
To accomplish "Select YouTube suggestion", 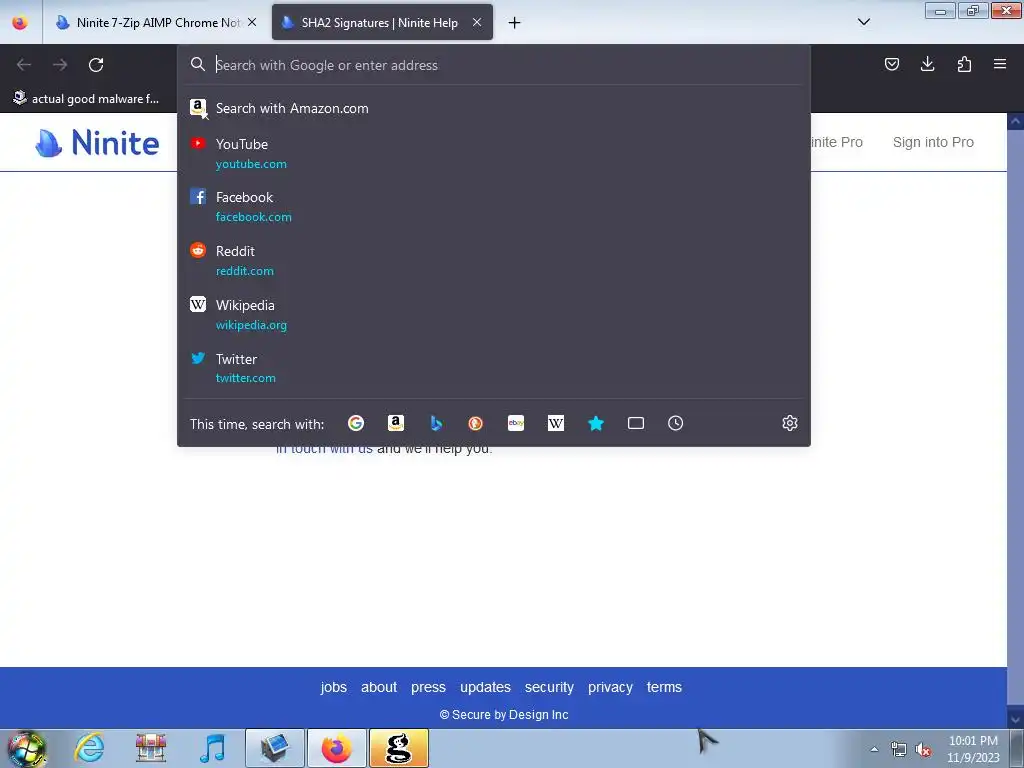I will click(494, 153).
